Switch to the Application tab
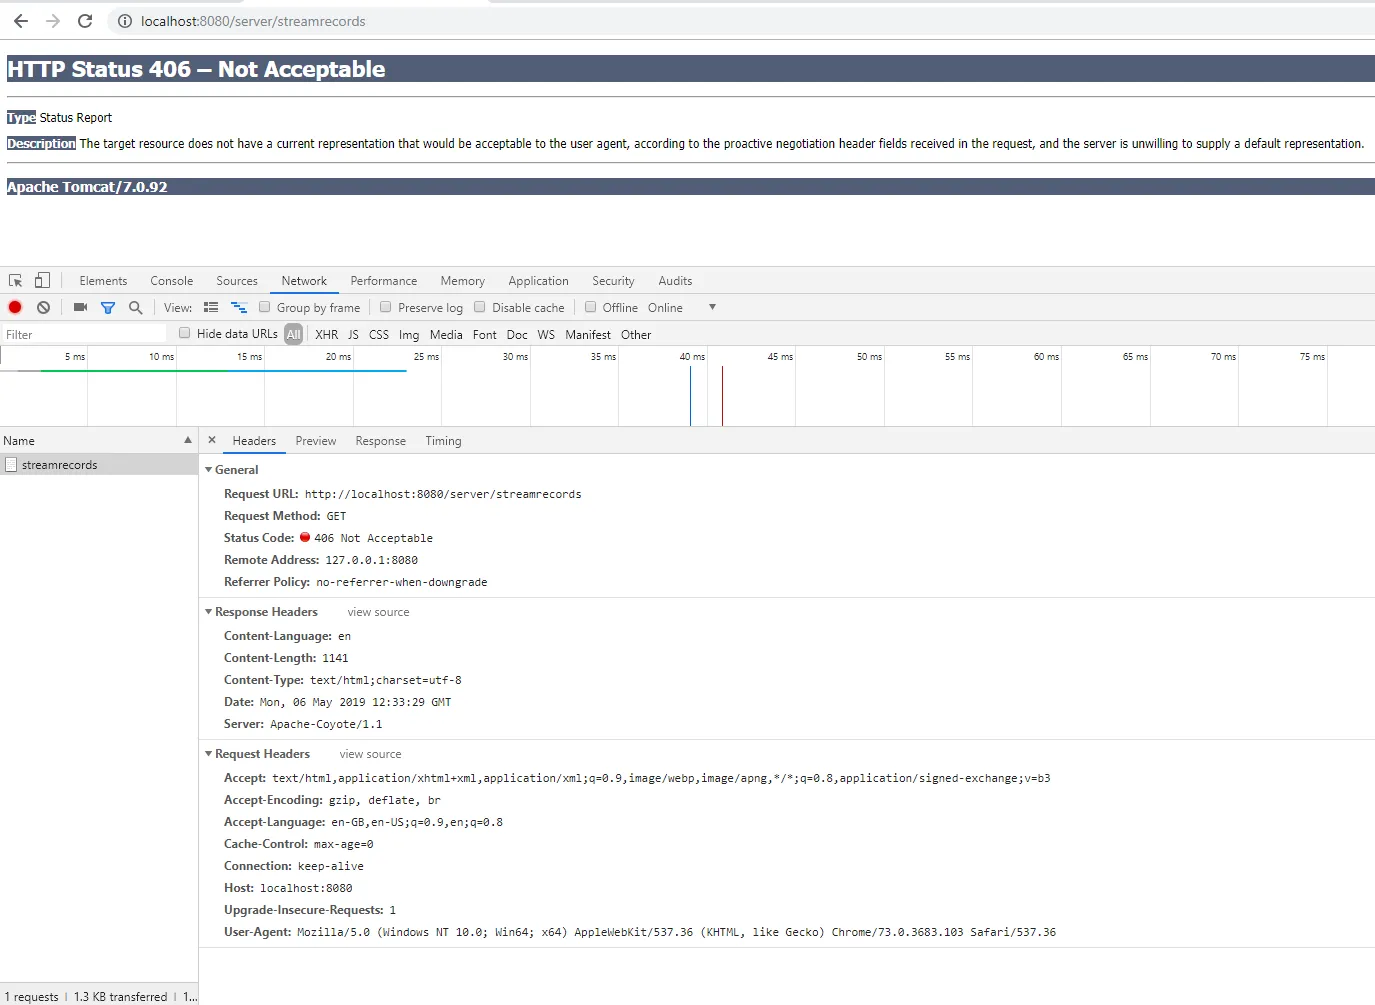 (538, 281)
